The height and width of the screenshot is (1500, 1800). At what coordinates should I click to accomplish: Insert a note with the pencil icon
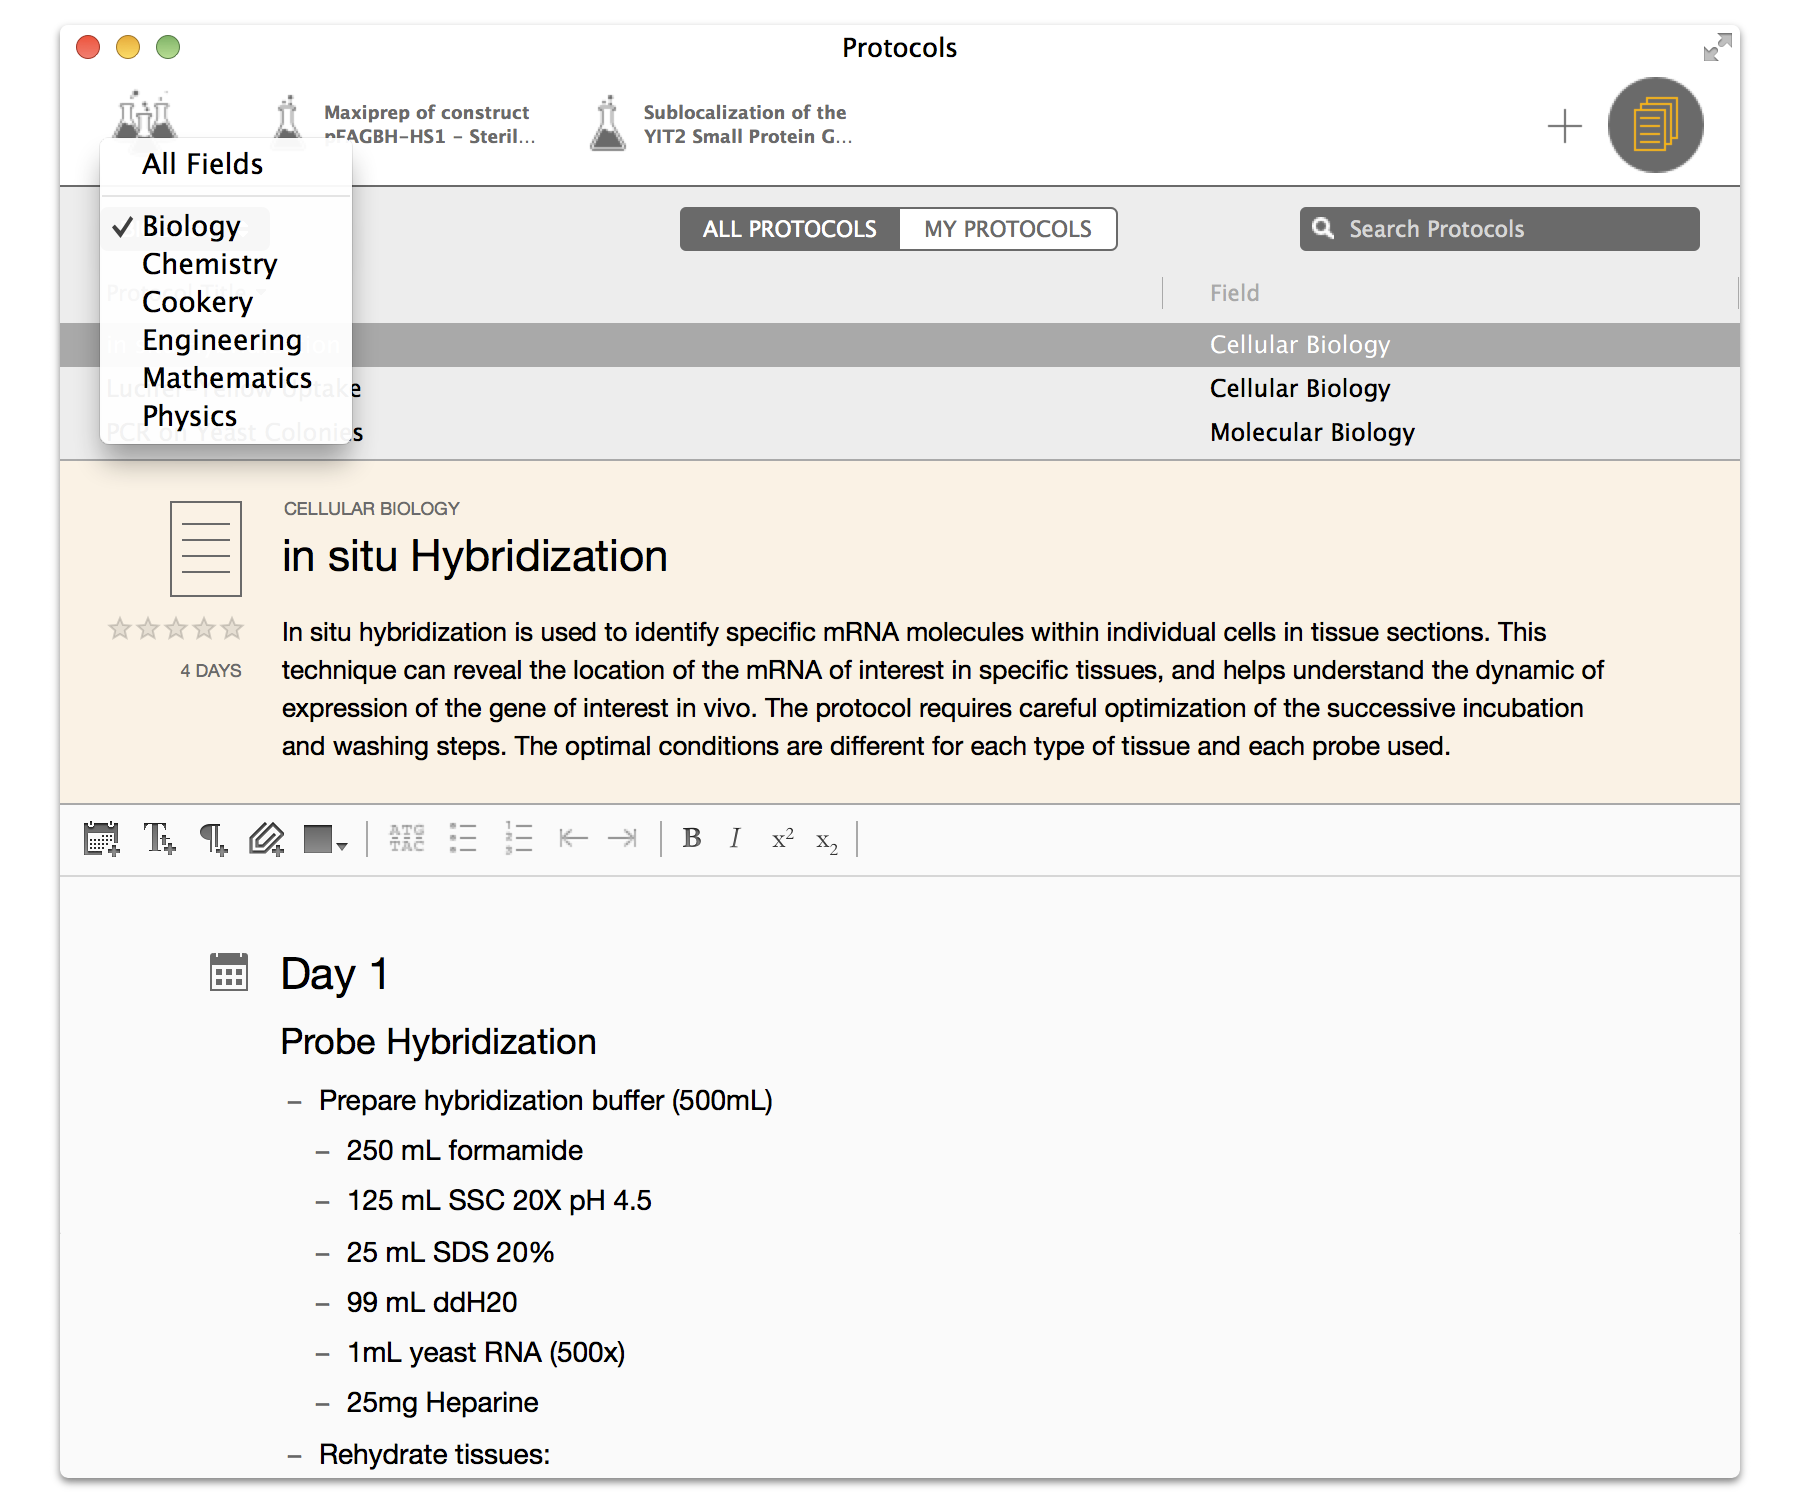click(x=267, y=839)
